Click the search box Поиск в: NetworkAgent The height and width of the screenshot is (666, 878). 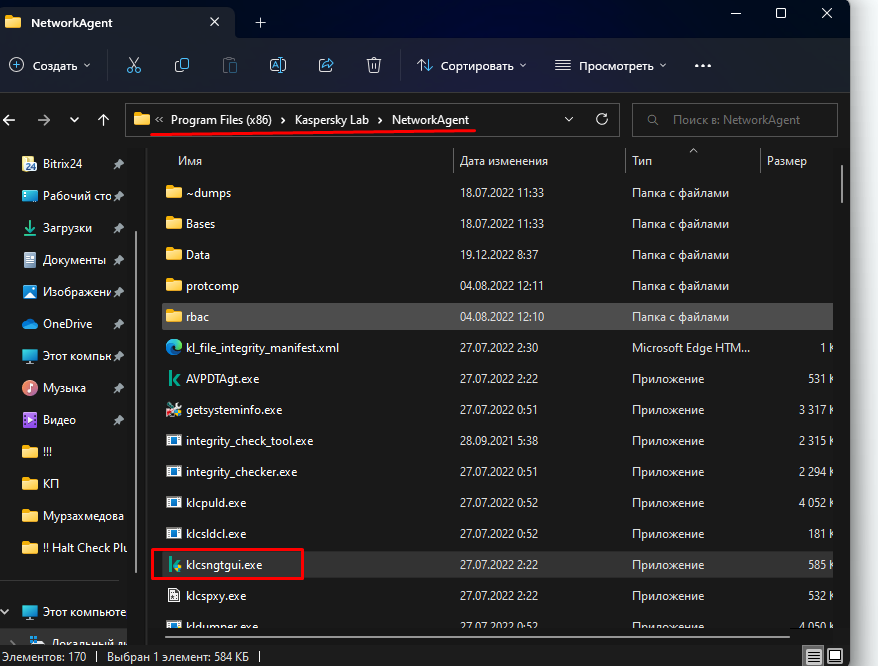click(735, 120)
